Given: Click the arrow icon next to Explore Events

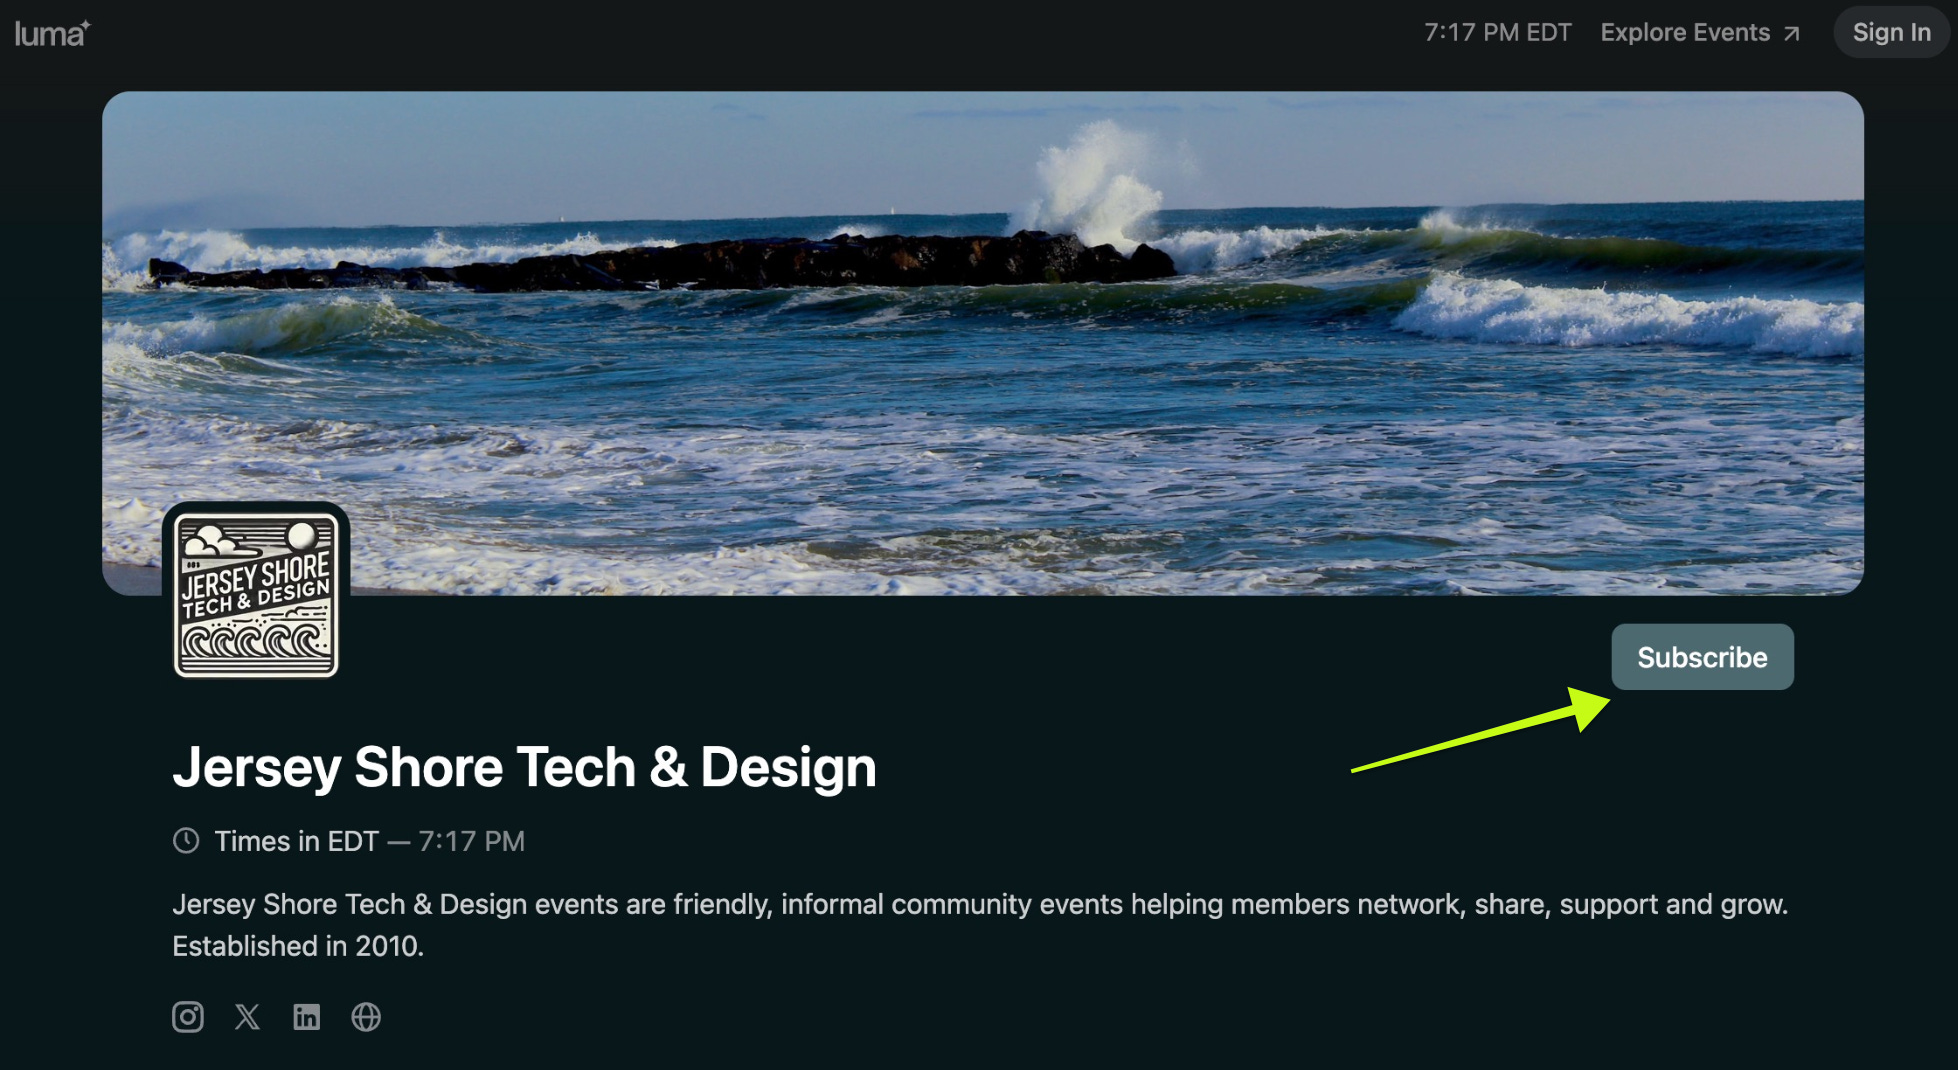Looking at the screenshot, I should point(1791,34).
